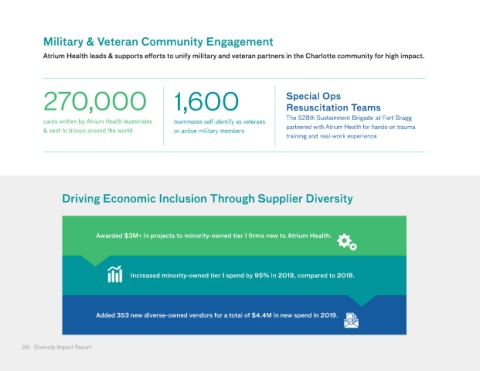Click the teal middle banner background

coord(234,276)
